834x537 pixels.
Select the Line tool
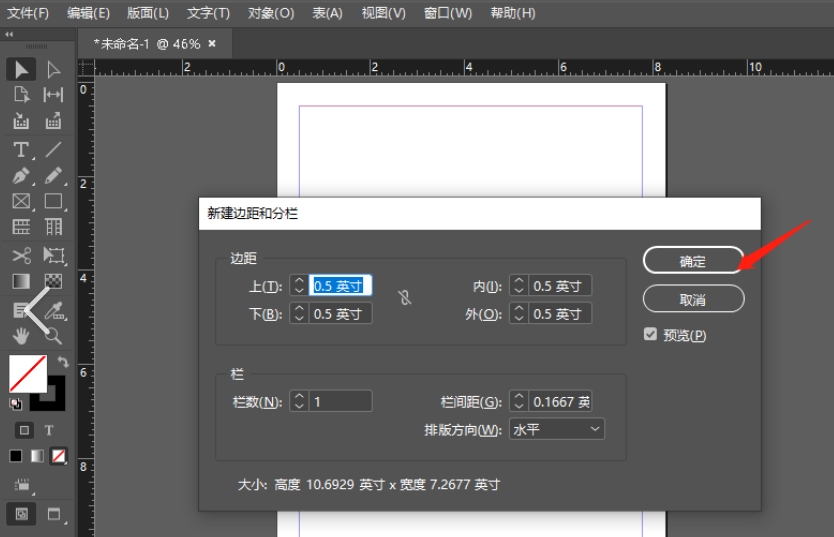53,150
